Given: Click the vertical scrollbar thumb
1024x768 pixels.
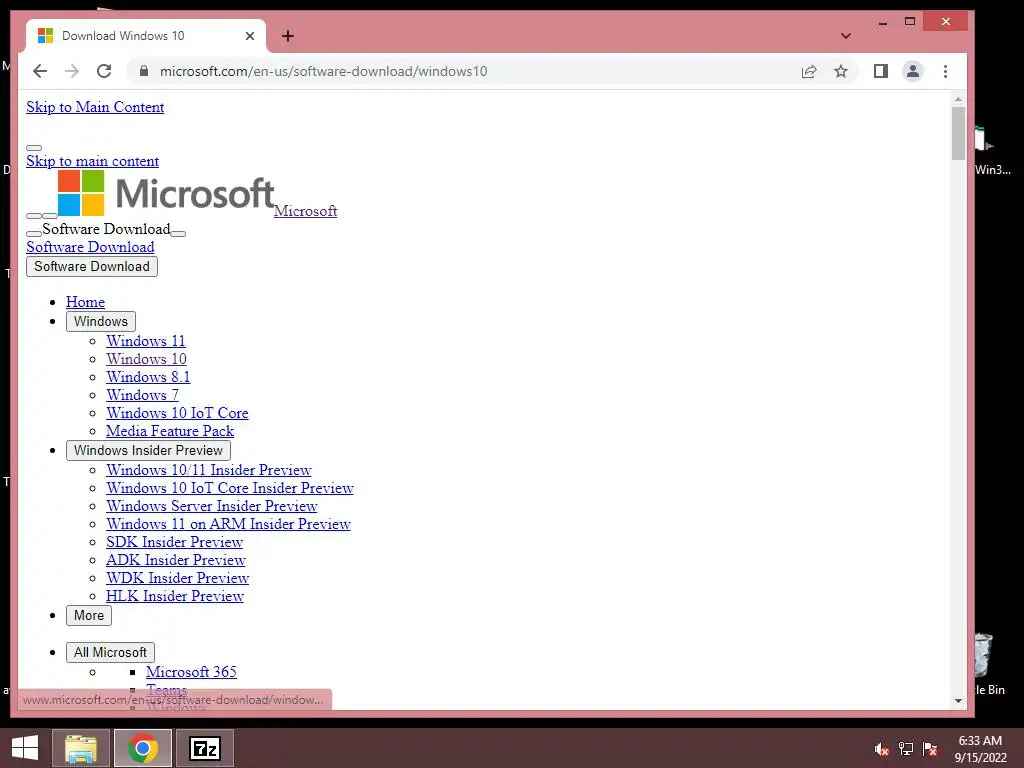Looking at the screenshot, I should [958, 133].
